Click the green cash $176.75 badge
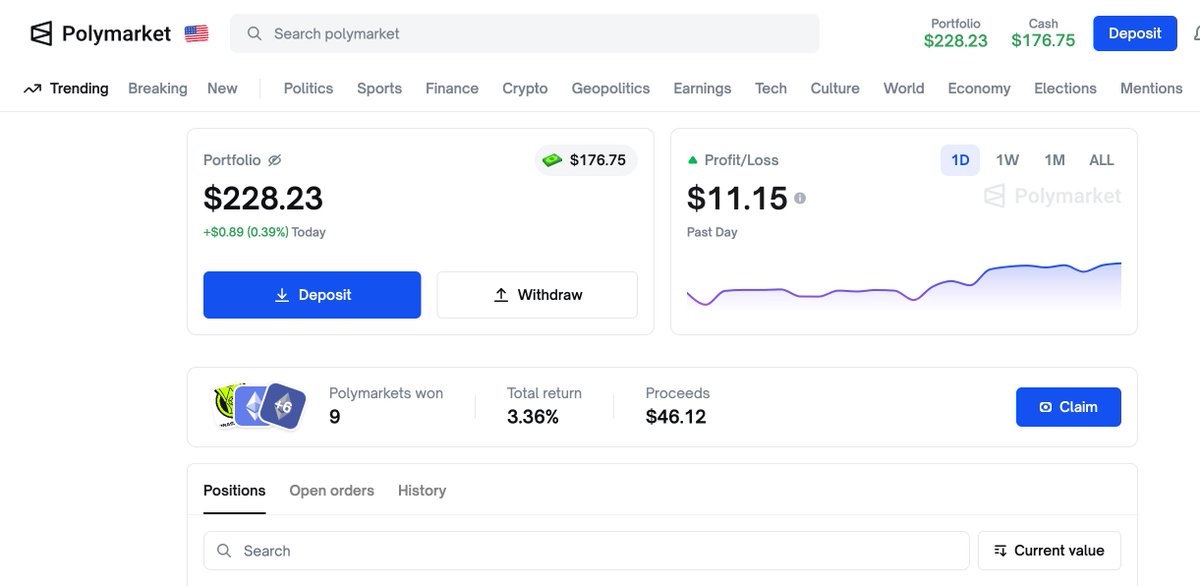Viewport: 1200px width, 586px height. click(x=585, y=160)
